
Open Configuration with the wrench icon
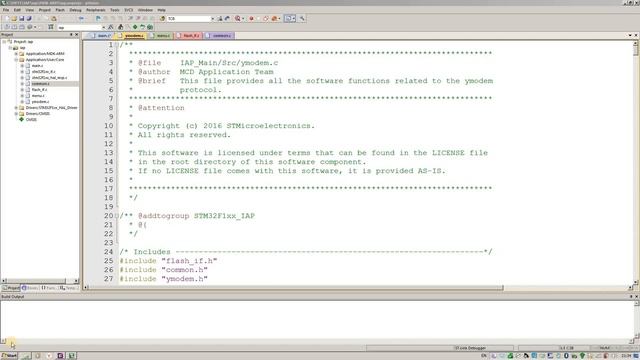click(x=302, y=18)
